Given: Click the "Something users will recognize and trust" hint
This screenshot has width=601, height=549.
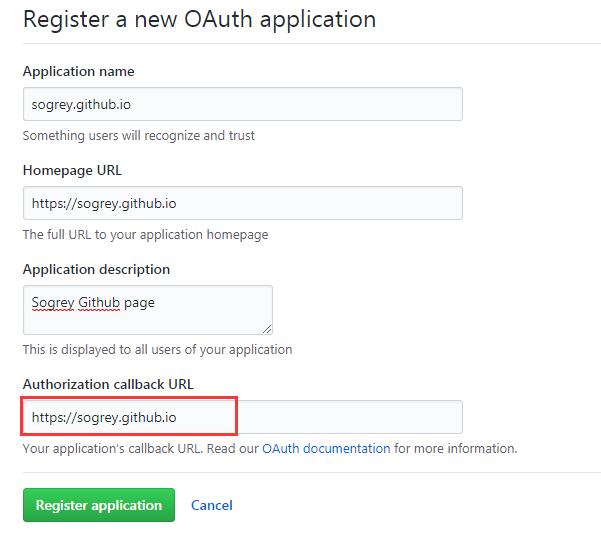Looking at the screenshot, I should (138, 135).
